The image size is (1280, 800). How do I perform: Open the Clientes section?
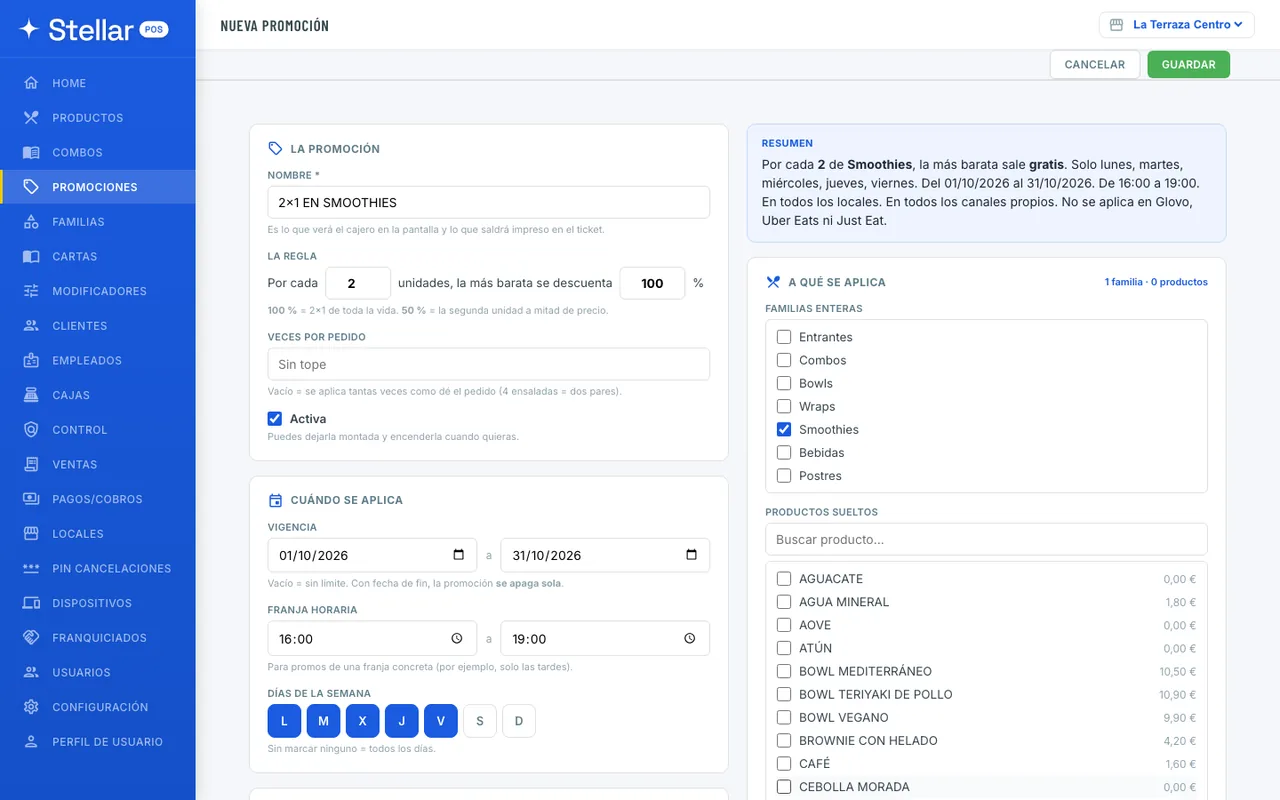point(98,326)
